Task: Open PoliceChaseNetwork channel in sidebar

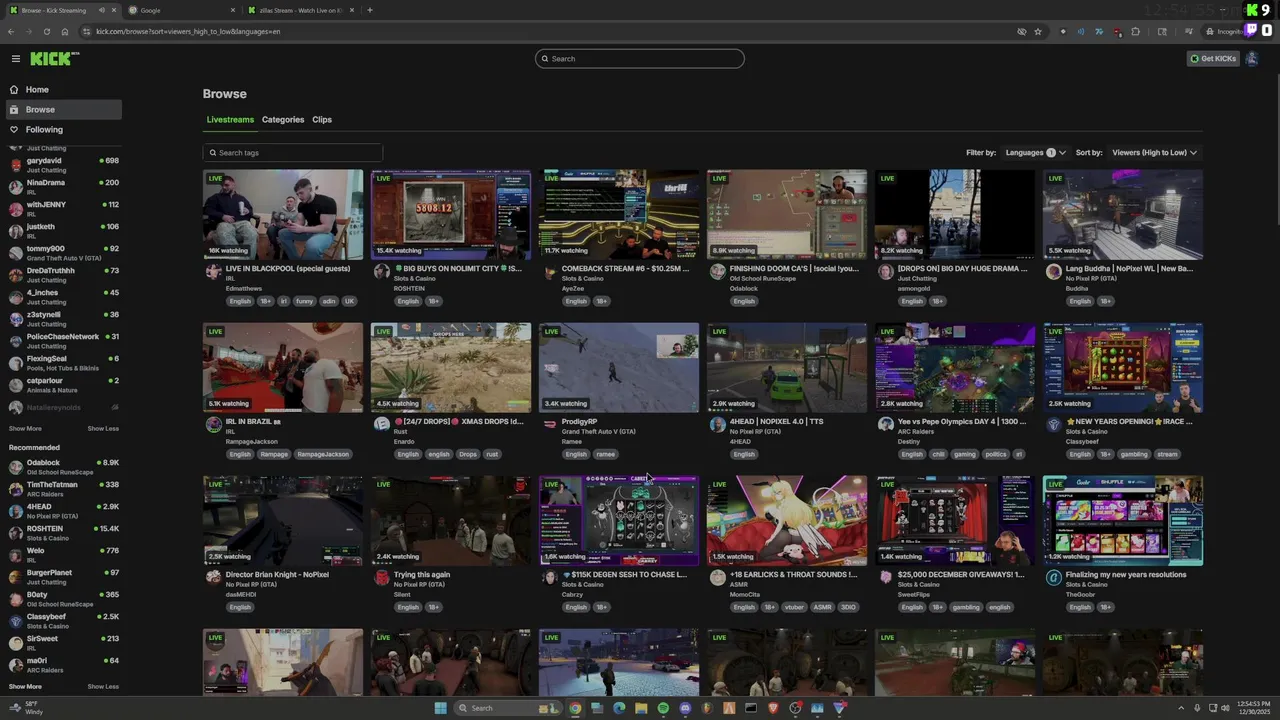Action: pos(64,341)
